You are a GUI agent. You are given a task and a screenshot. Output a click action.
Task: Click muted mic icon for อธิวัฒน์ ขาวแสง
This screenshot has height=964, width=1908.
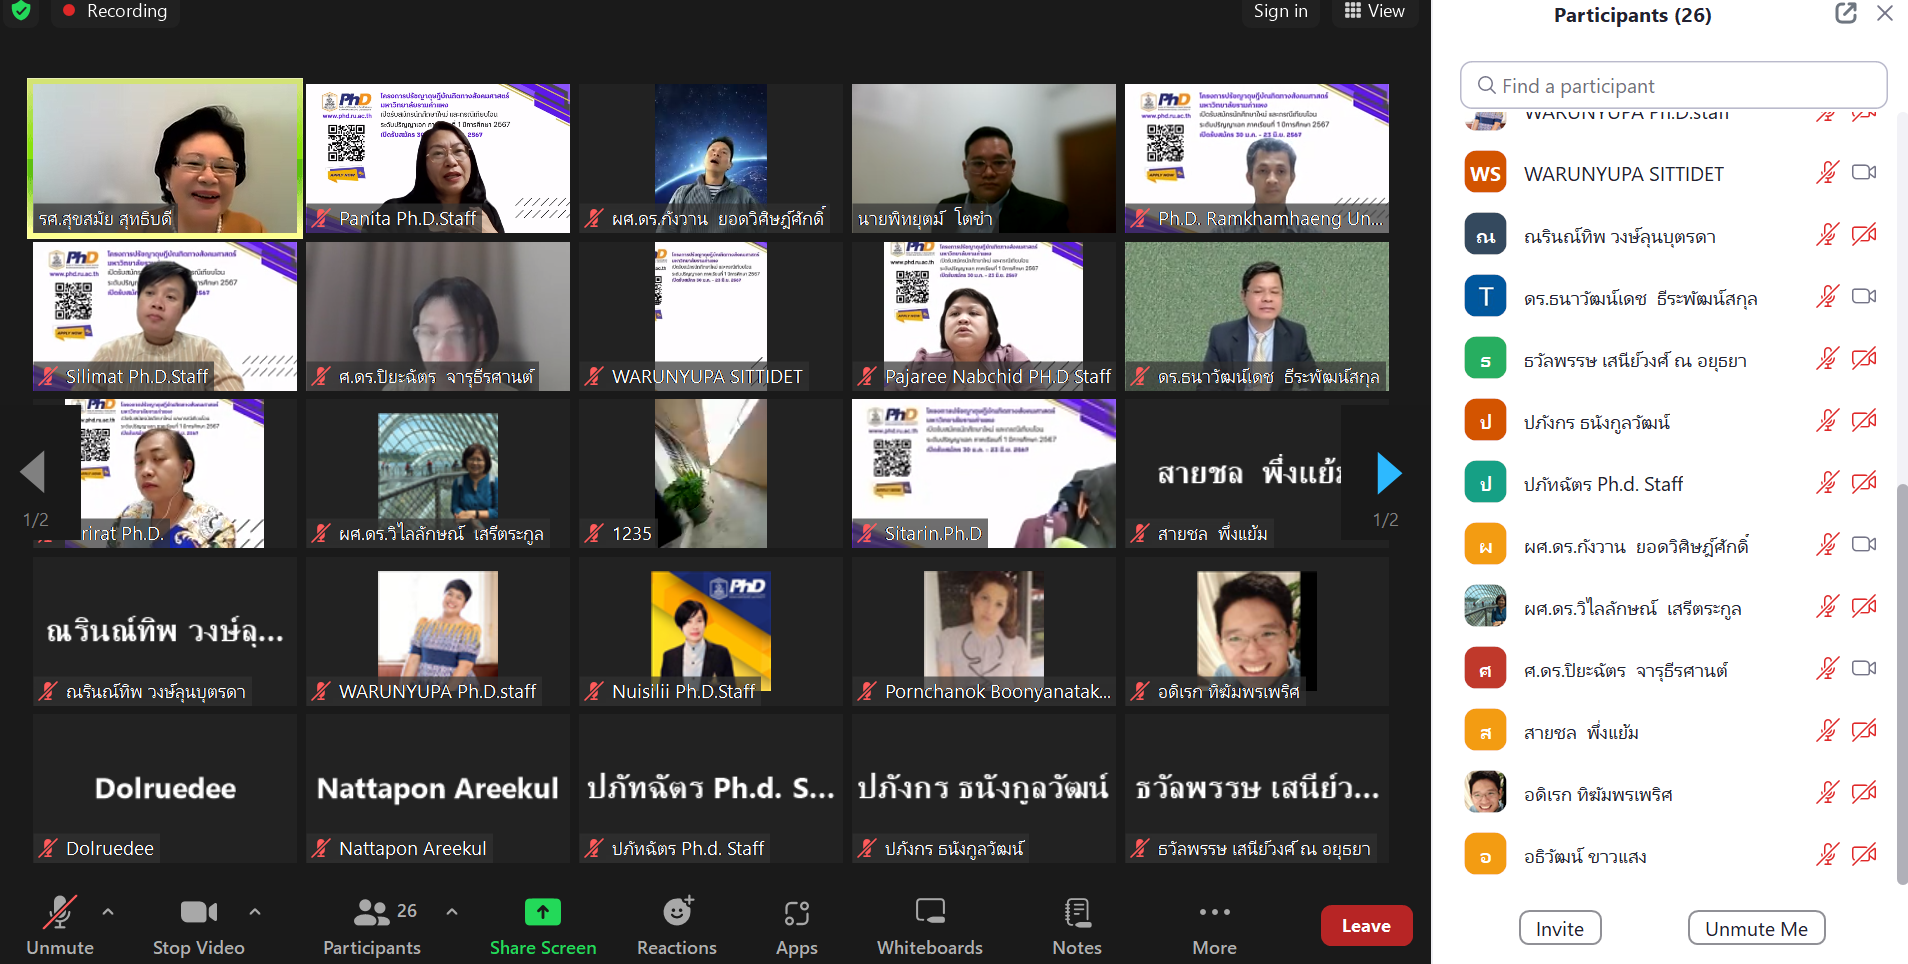tap(1827, 854)
